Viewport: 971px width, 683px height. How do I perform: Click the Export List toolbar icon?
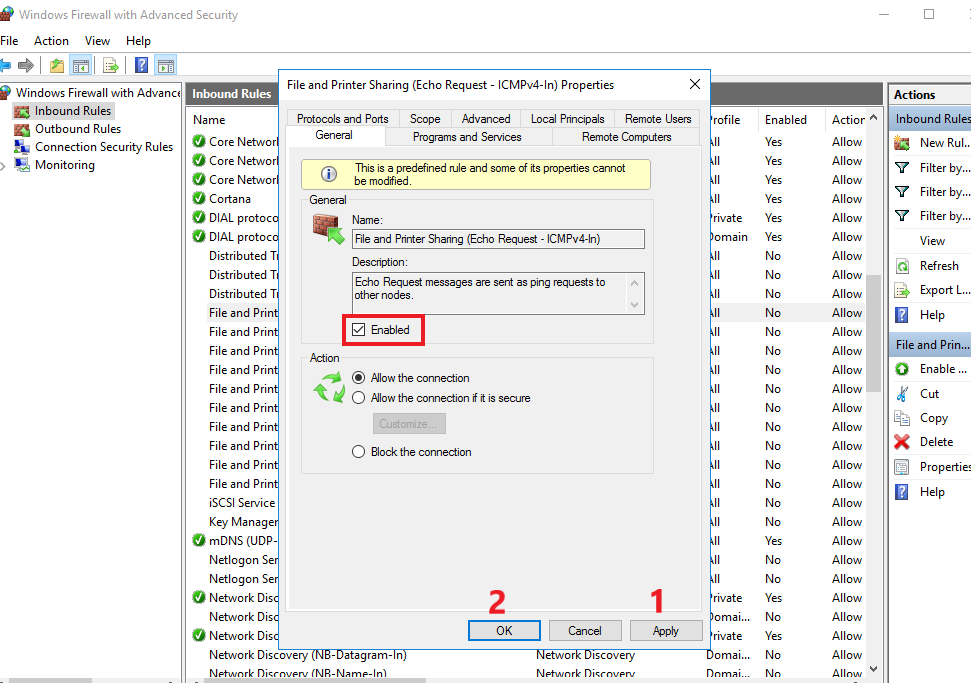click(111, 66)
